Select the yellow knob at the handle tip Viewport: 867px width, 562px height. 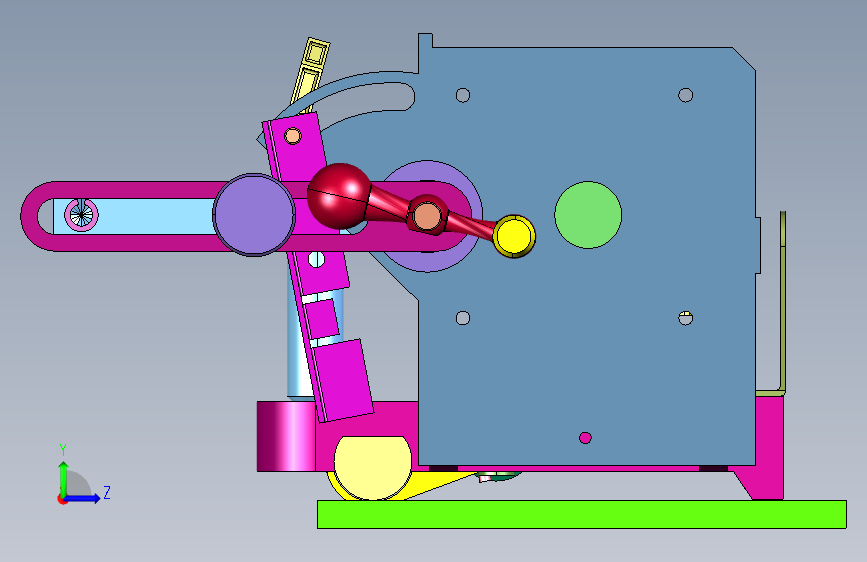pyautogui.click(x=514, y=236)
